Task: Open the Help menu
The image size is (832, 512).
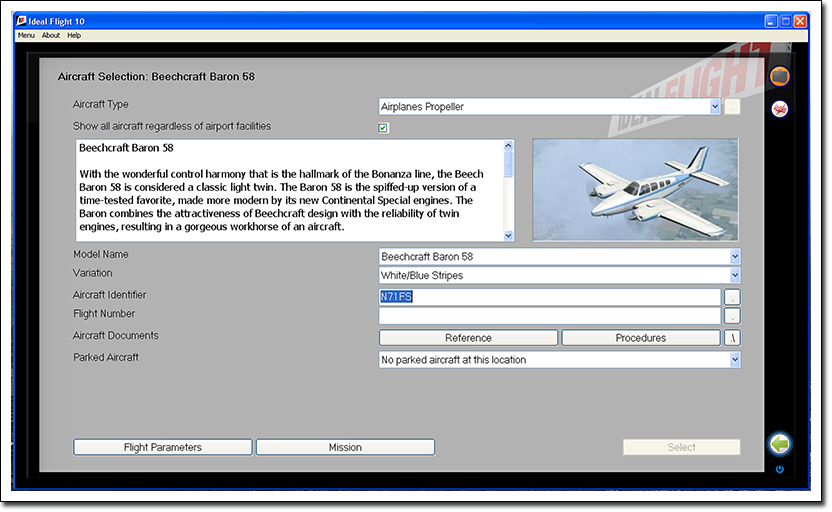Action: [x=74, y=36]
